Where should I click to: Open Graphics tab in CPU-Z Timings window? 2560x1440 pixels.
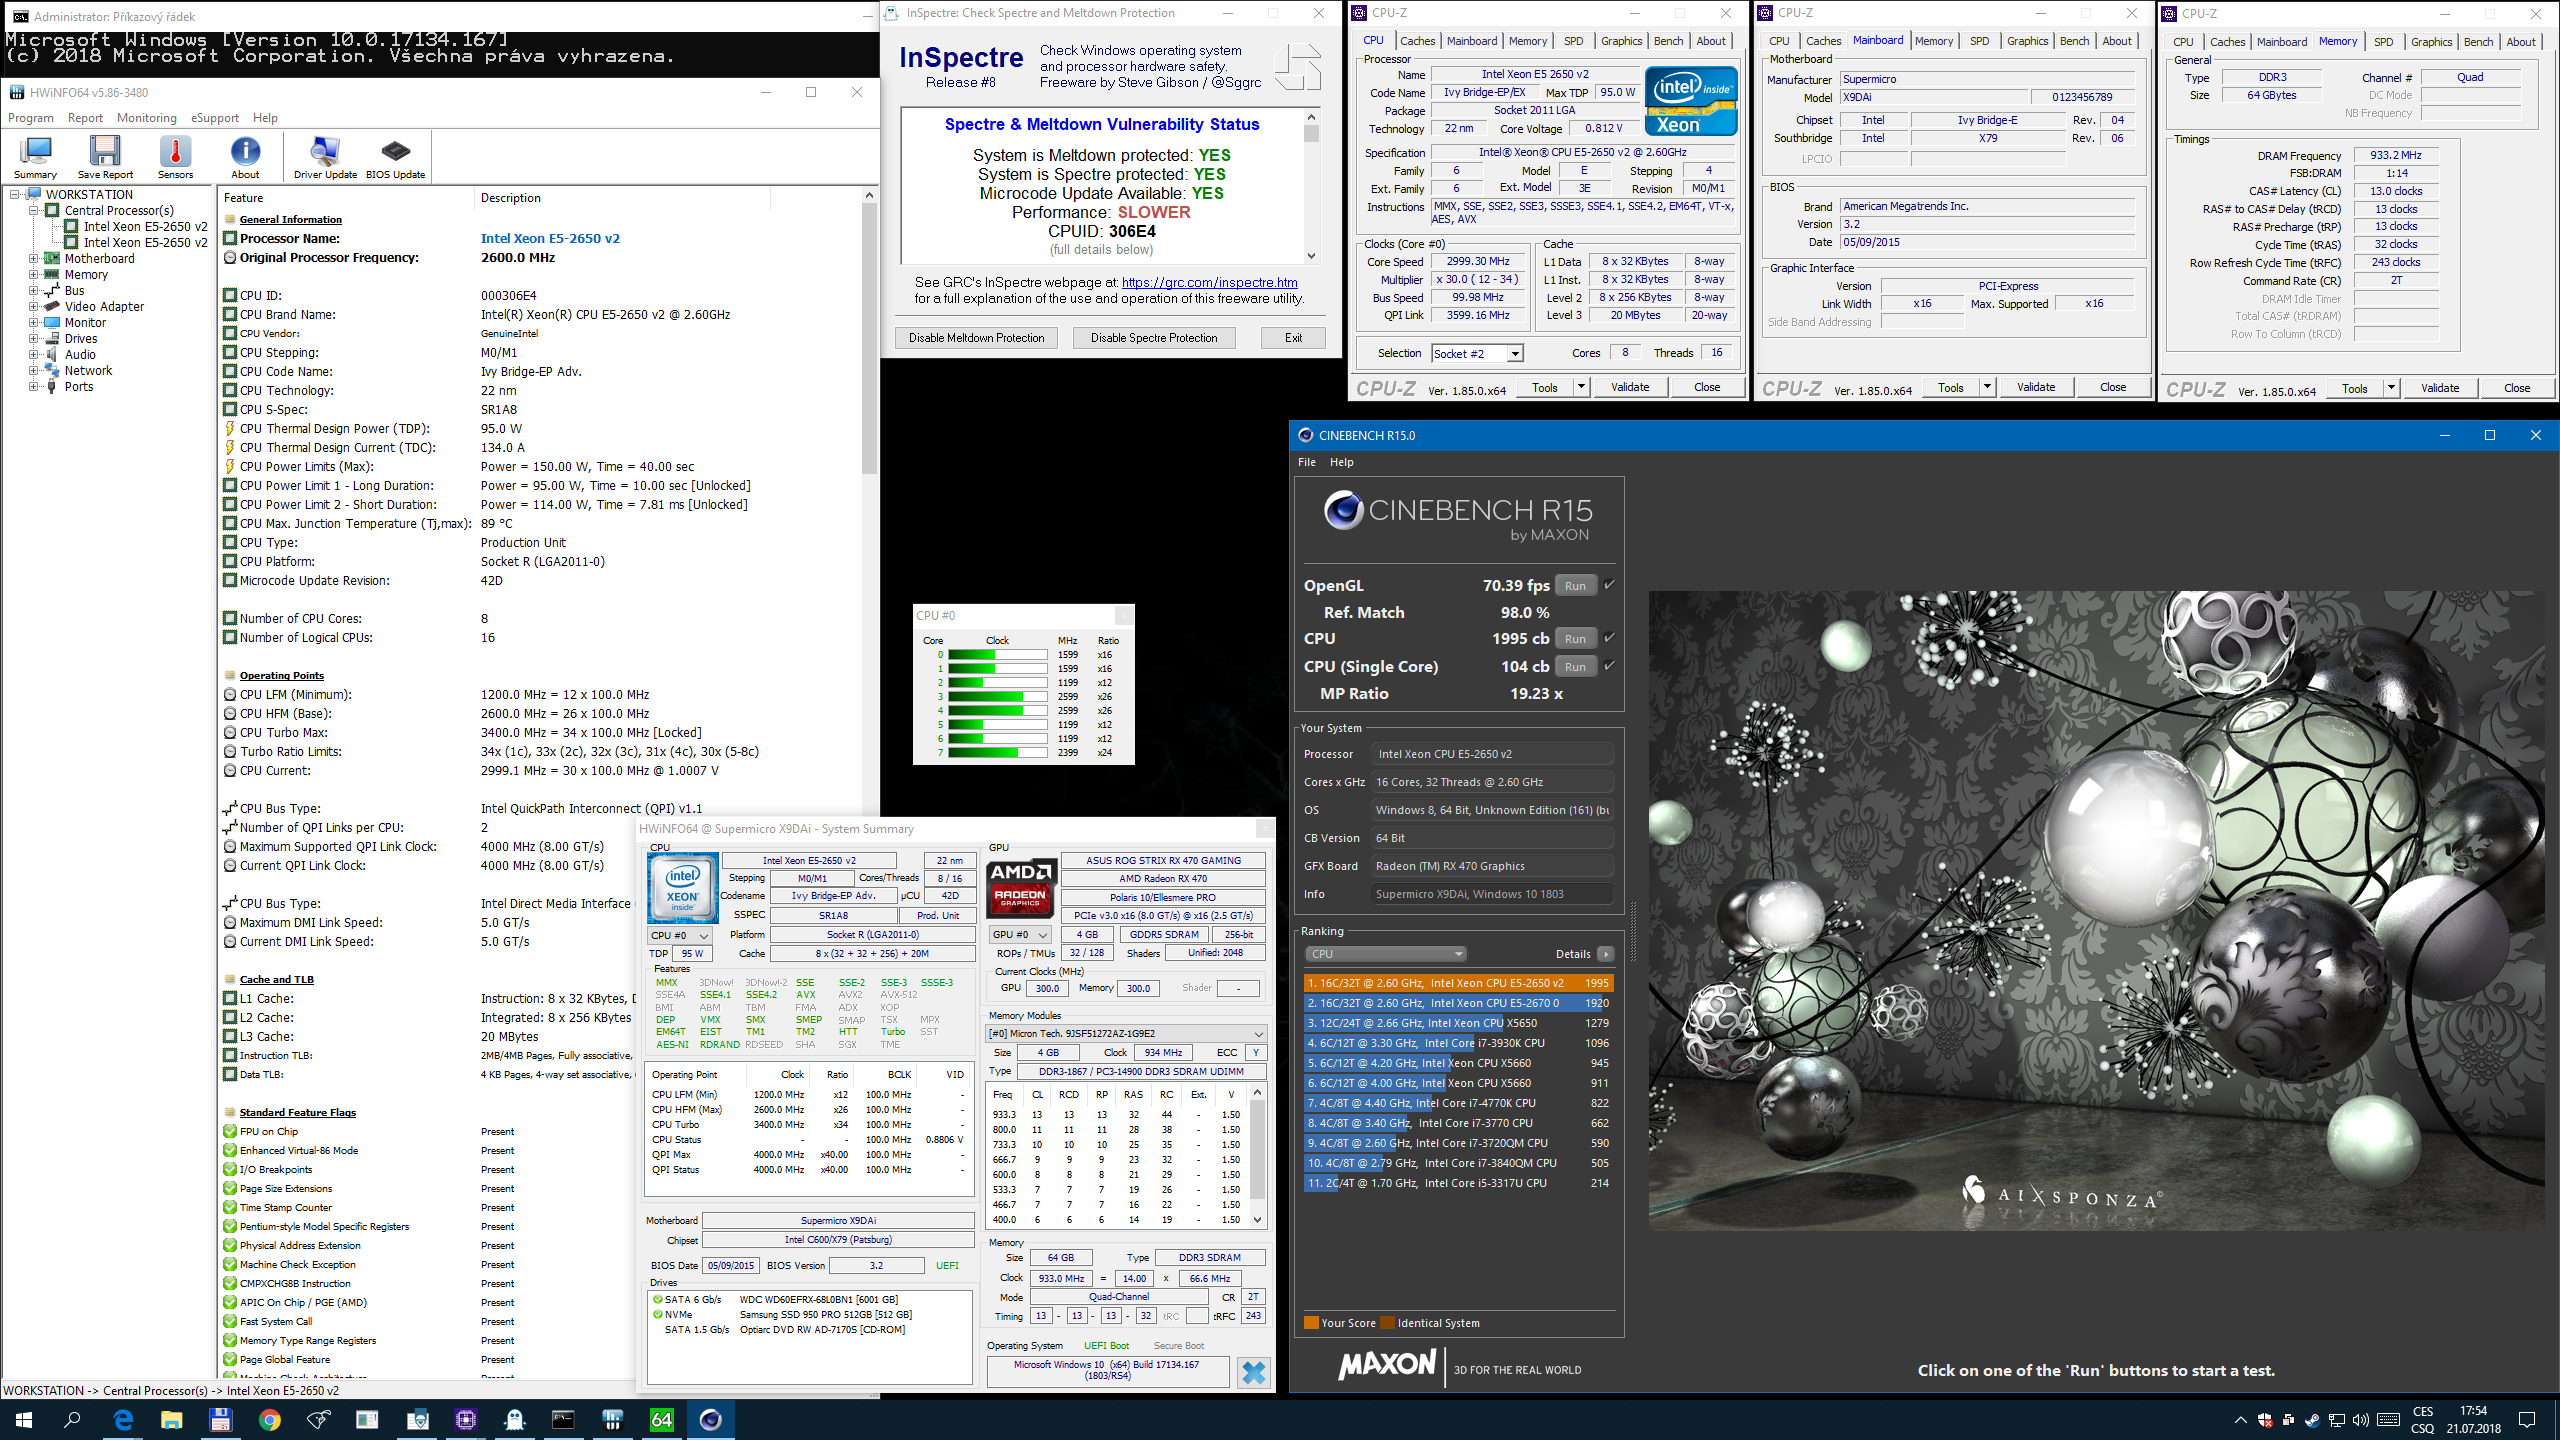(x=2431, y=42)
